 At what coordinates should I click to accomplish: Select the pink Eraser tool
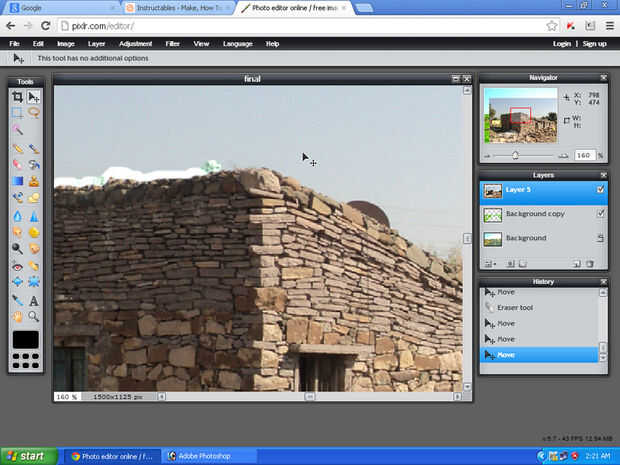tap(17, 164)
